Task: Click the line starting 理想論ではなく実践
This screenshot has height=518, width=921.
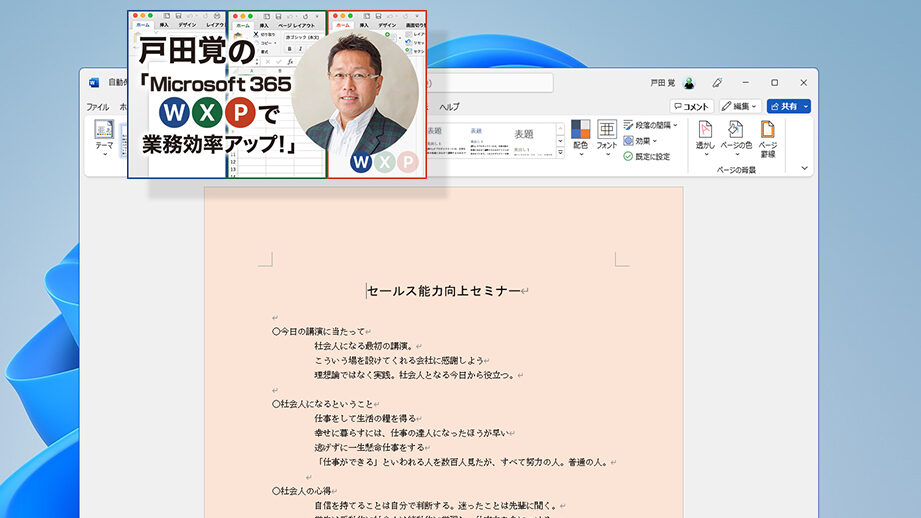Action: coord(415,375)
